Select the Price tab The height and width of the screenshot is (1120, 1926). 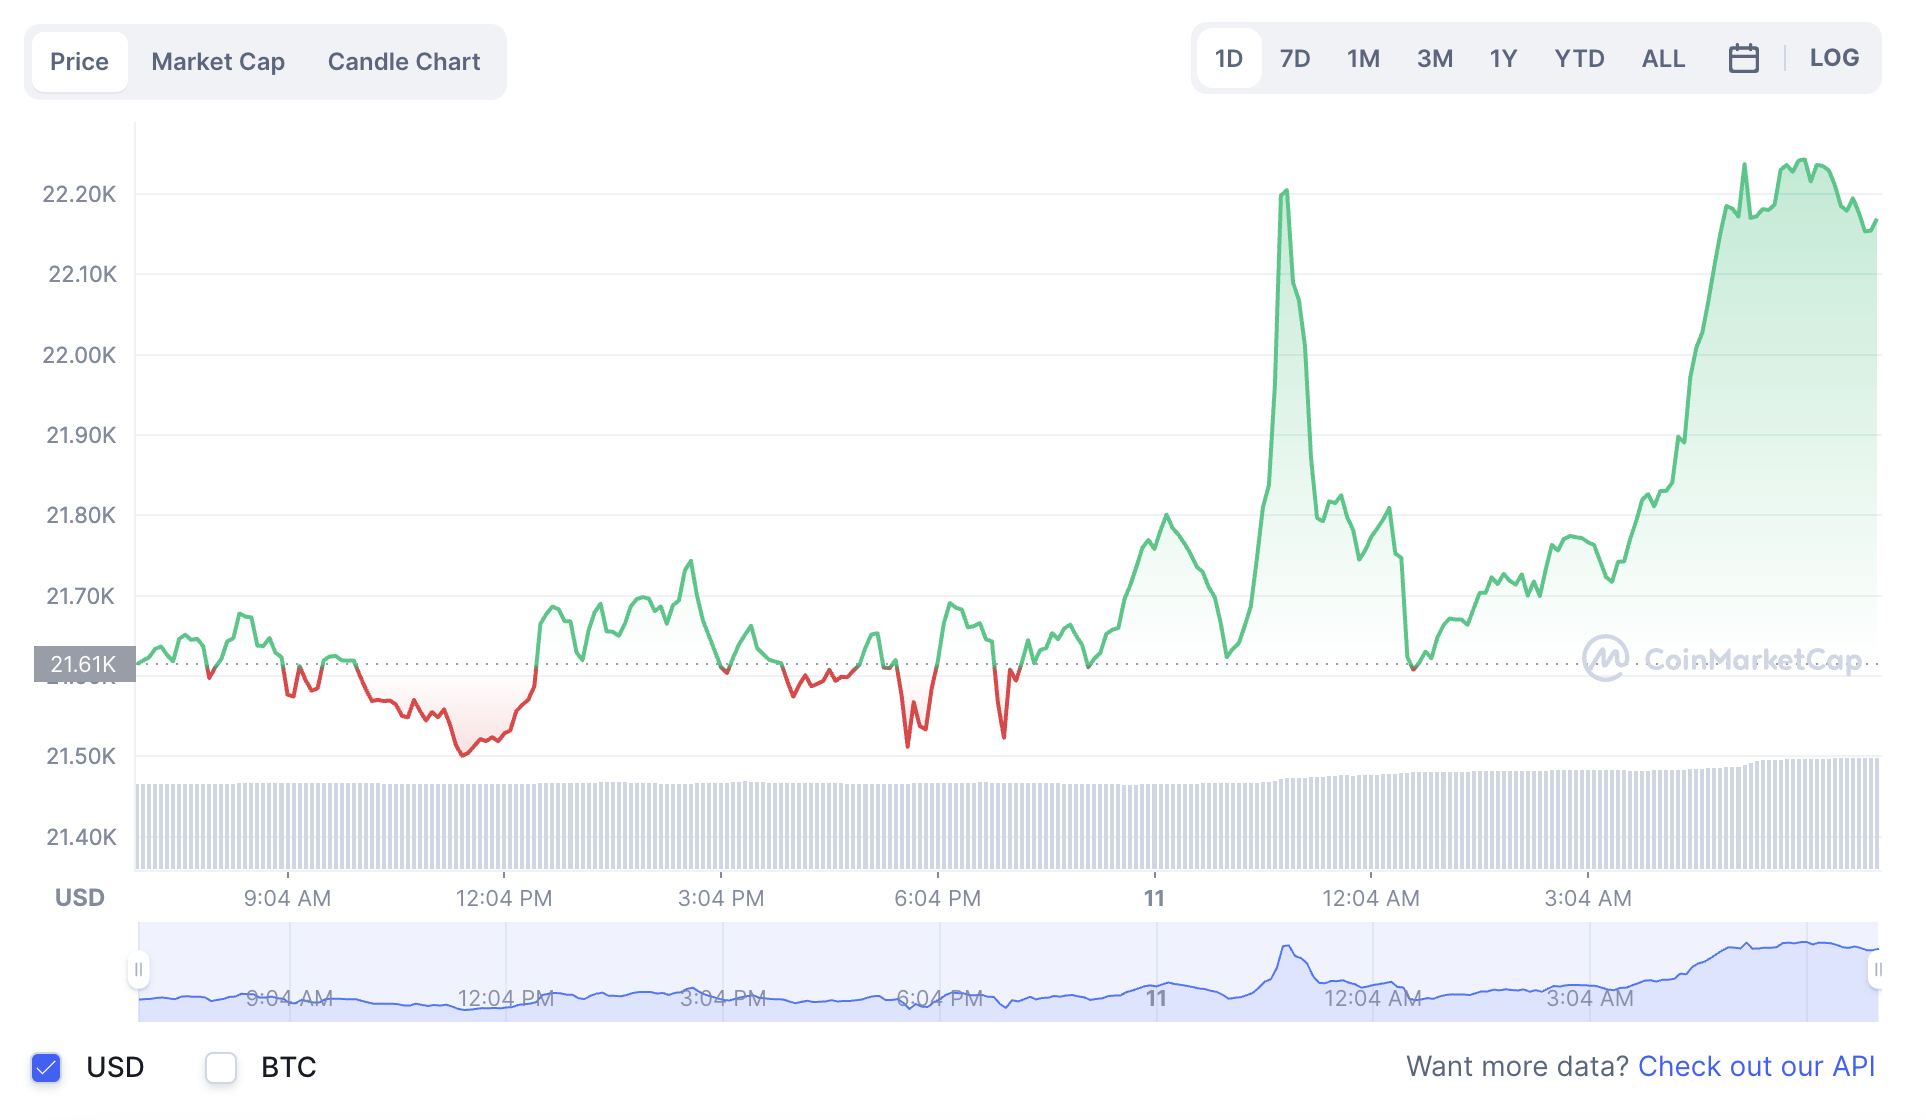[79, 61]
